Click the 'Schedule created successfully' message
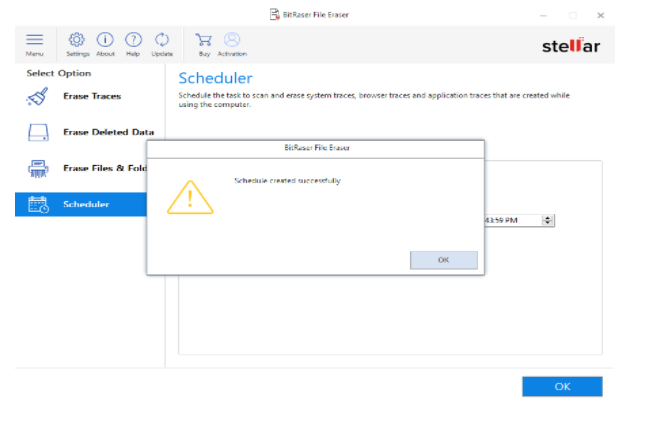Viewport: 670px width, 423px height. pos(287,181)
